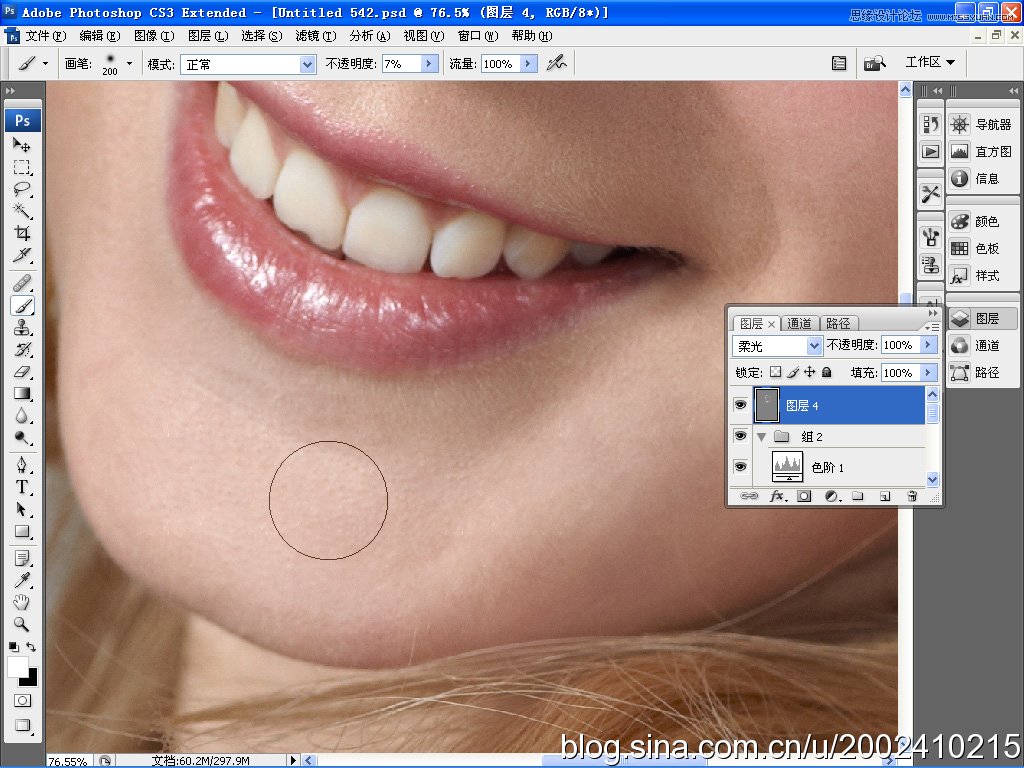Viewport: 1024px width, 768px height.
Task: Open layer 不透明度 slider arrow
Action: pyautogui.click(x=928, y=345)
